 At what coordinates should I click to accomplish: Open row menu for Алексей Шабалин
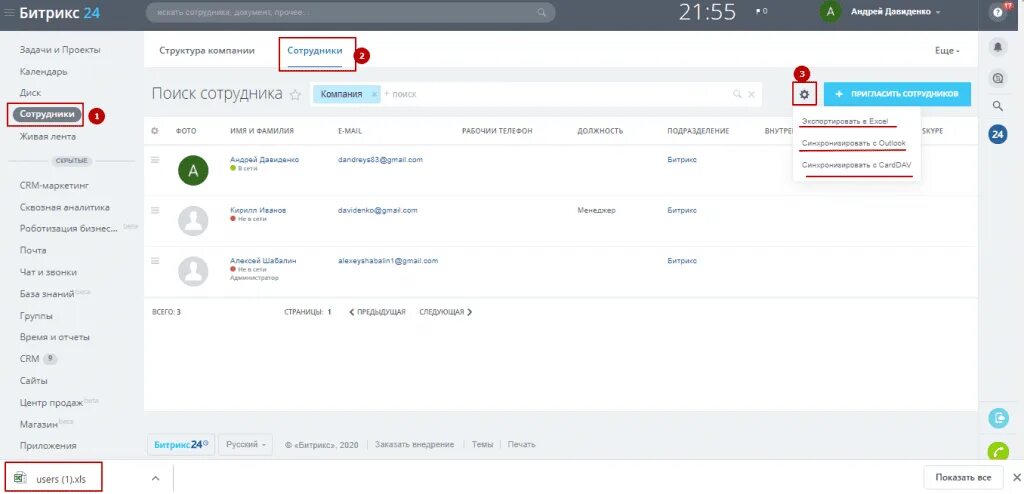coord(155,261)
